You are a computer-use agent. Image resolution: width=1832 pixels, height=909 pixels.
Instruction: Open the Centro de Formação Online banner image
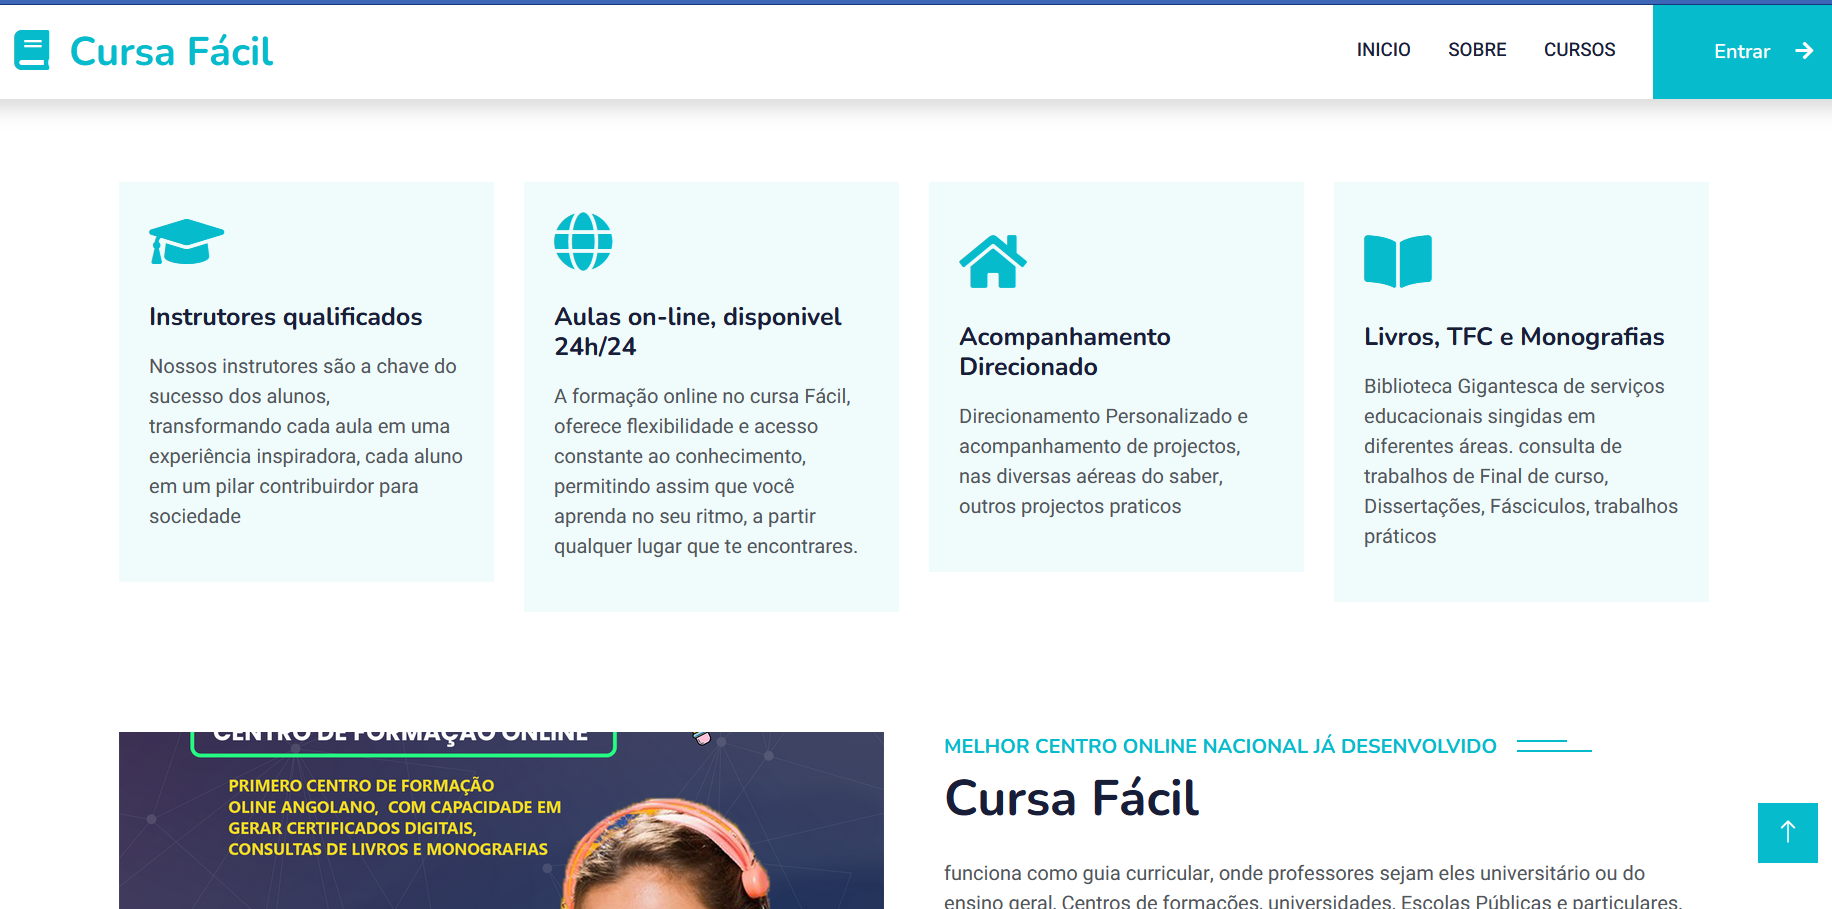point(500,820)
